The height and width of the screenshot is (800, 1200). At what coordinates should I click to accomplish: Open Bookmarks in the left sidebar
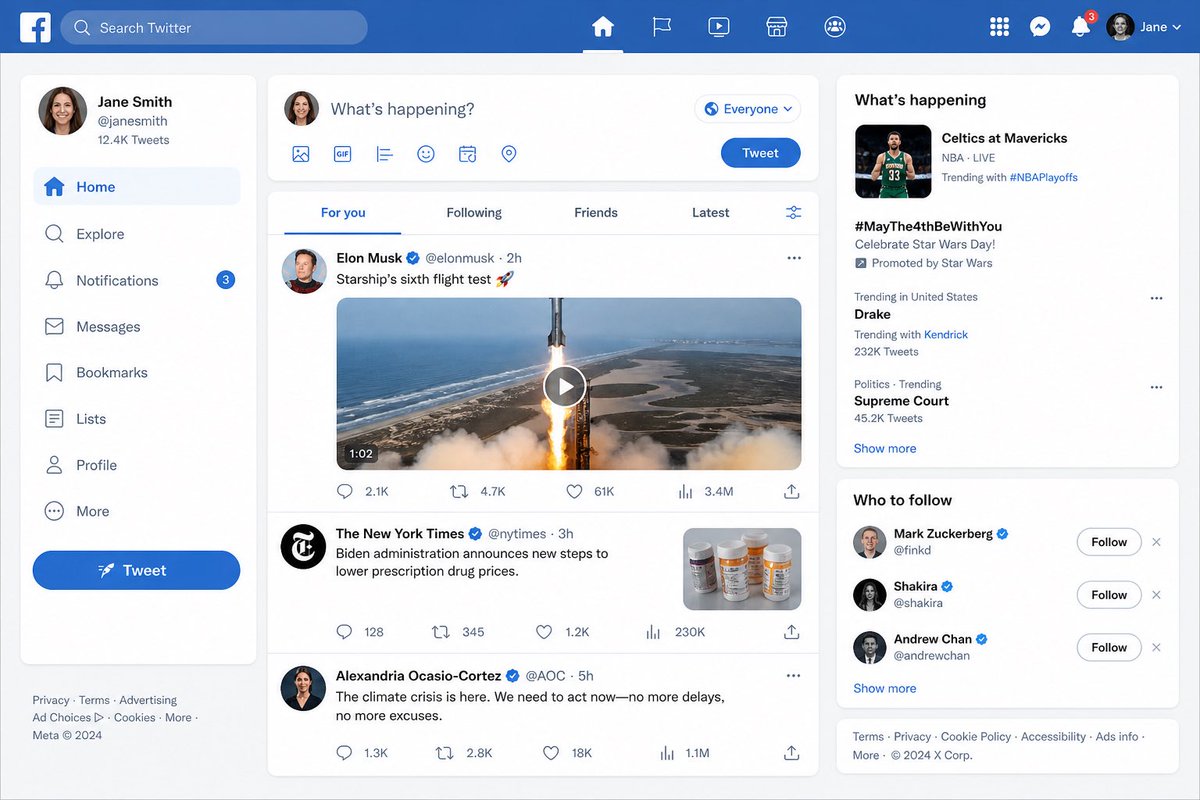click(137, 372)
